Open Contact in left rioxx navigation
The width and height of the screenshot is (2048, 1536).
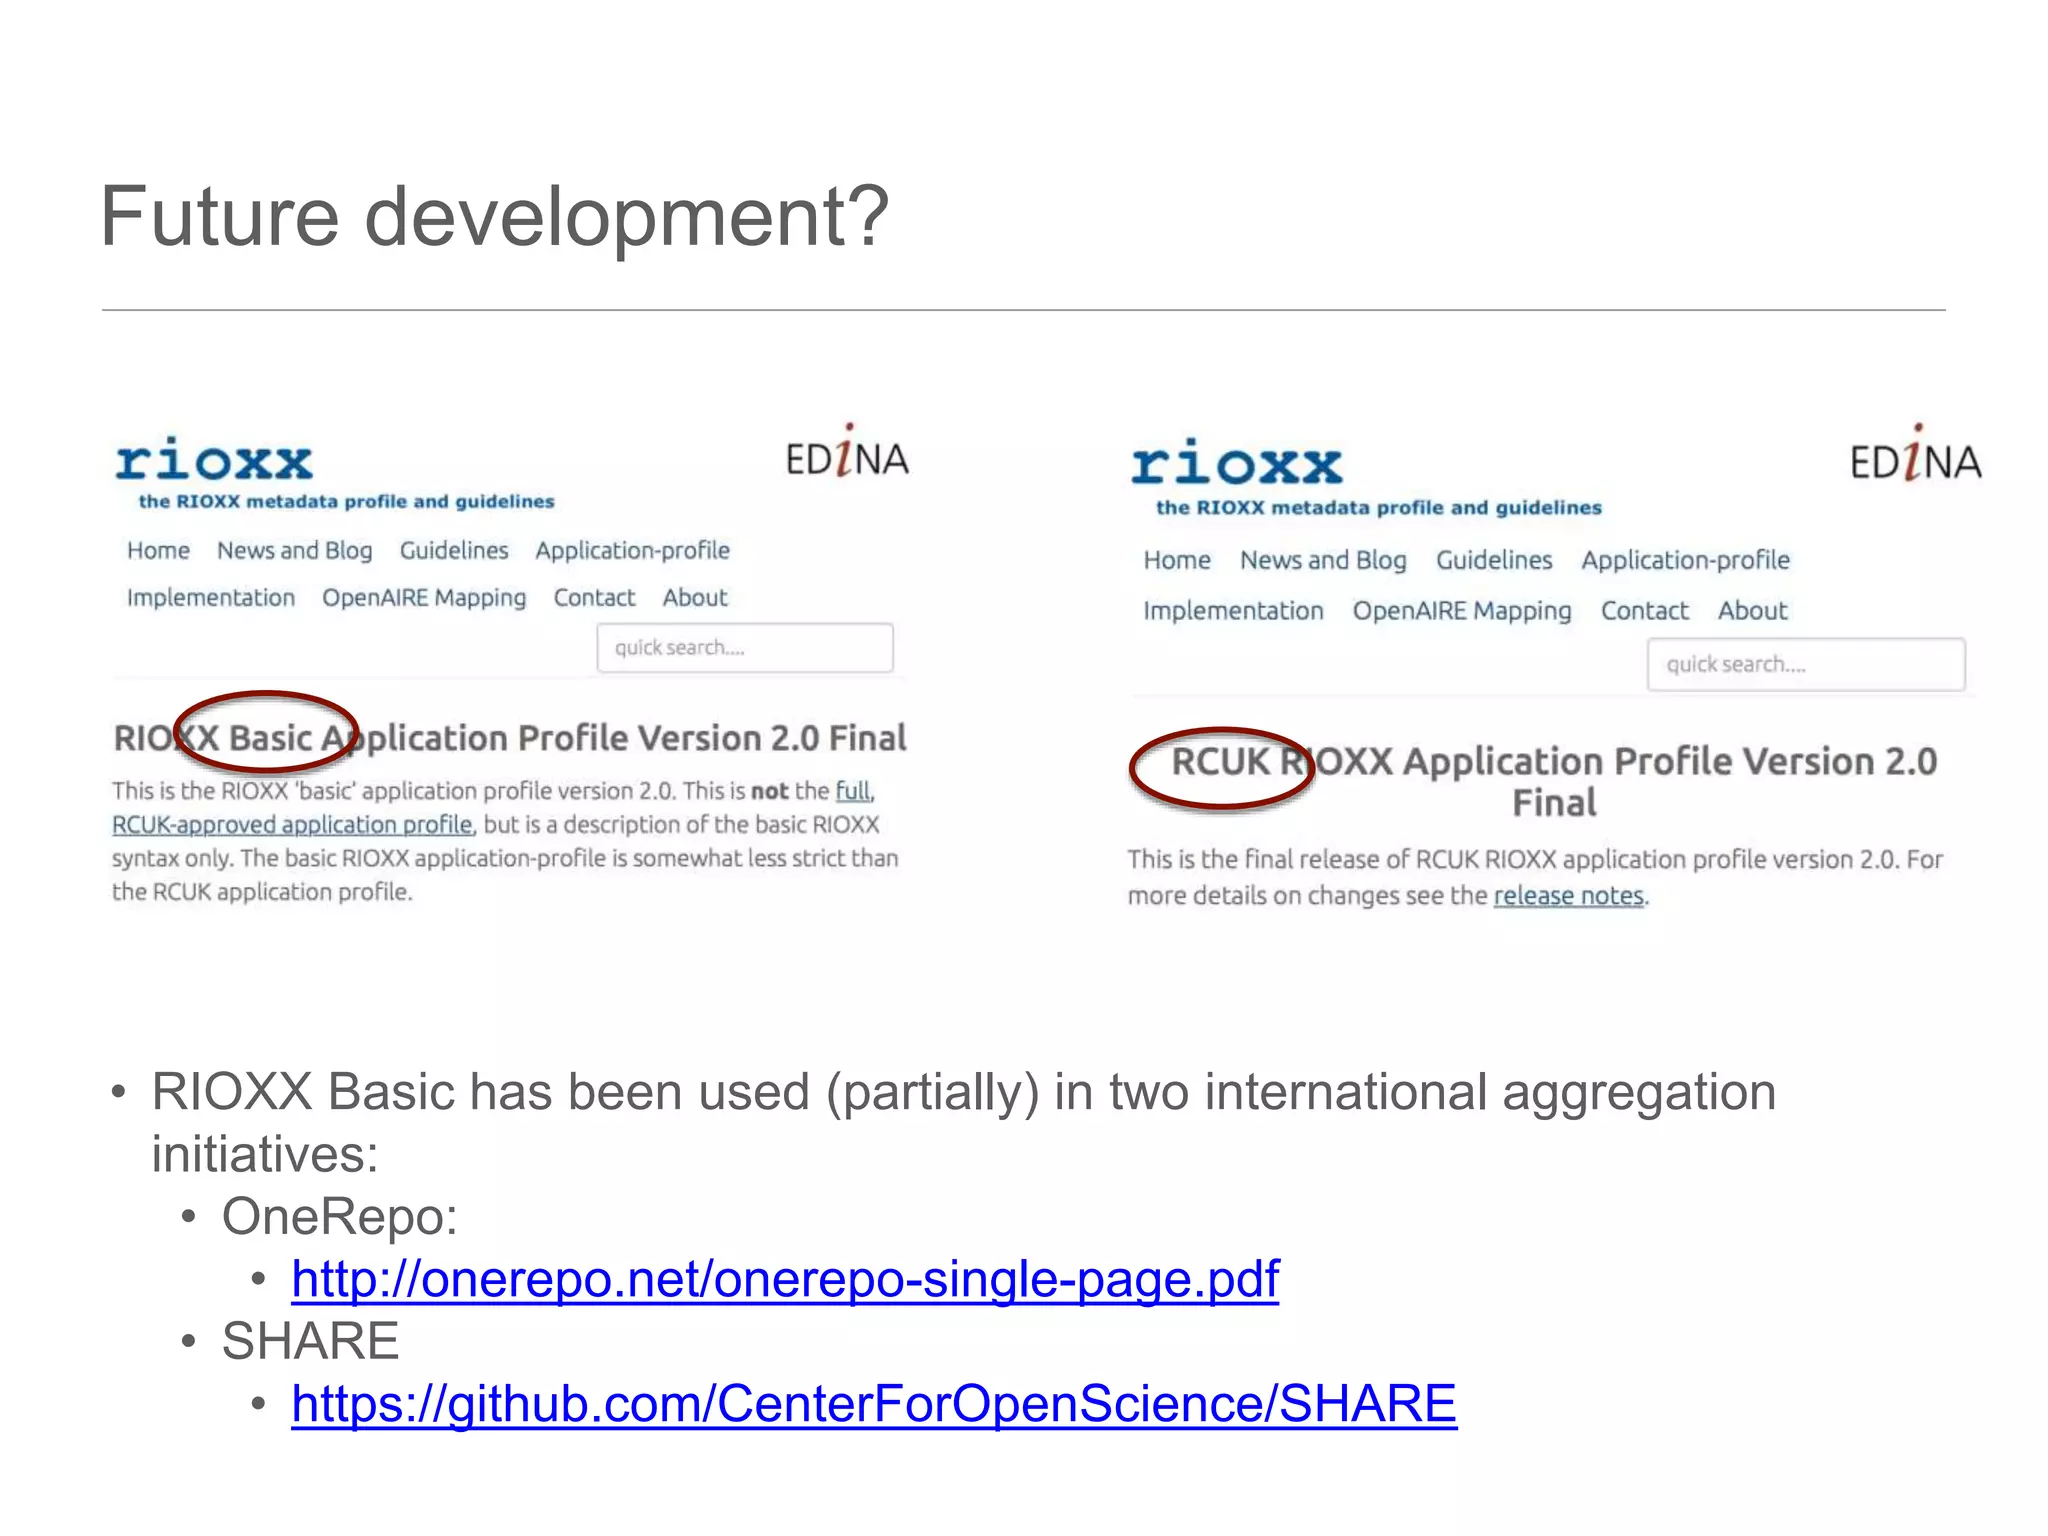594,598
